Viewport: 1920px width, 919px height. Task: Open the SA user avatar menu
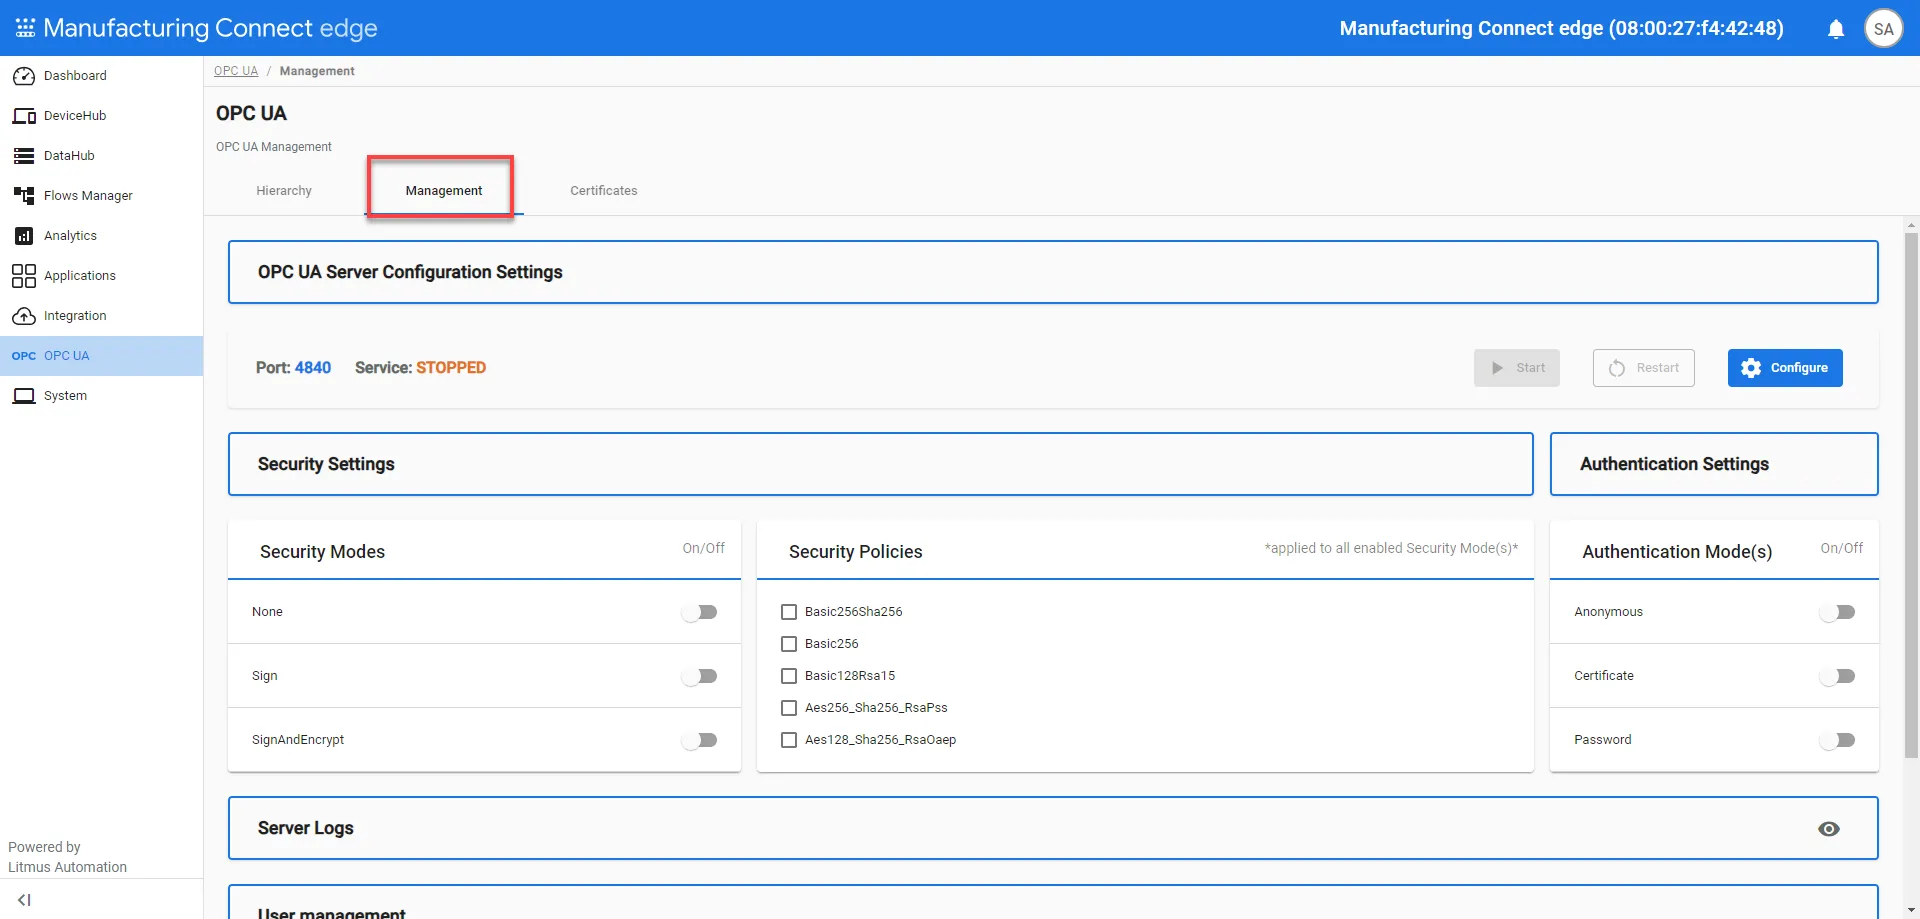click(1884, 28)
